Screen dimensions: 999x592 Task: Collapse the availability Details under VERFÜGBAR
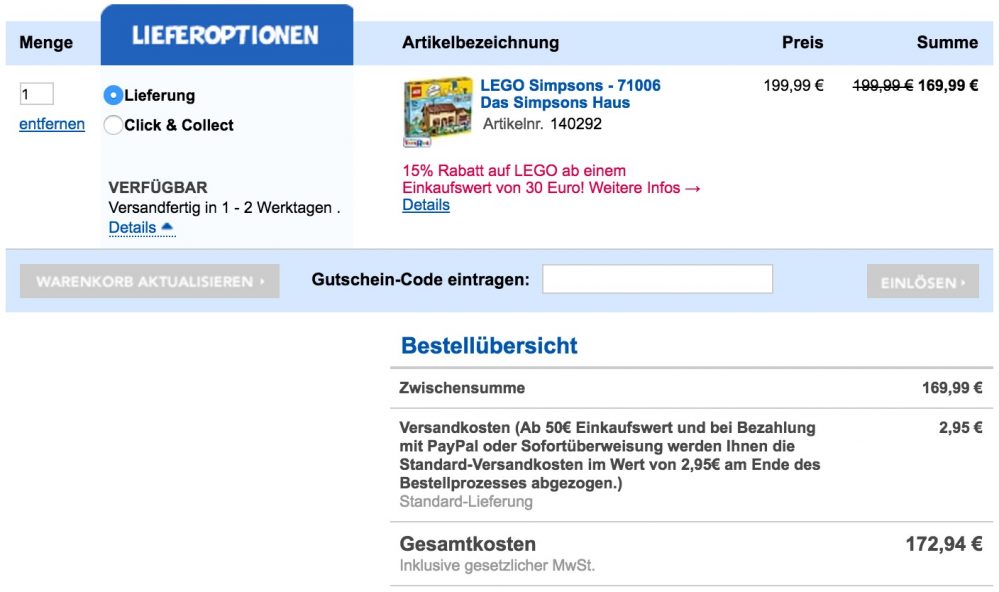[141, 228]
